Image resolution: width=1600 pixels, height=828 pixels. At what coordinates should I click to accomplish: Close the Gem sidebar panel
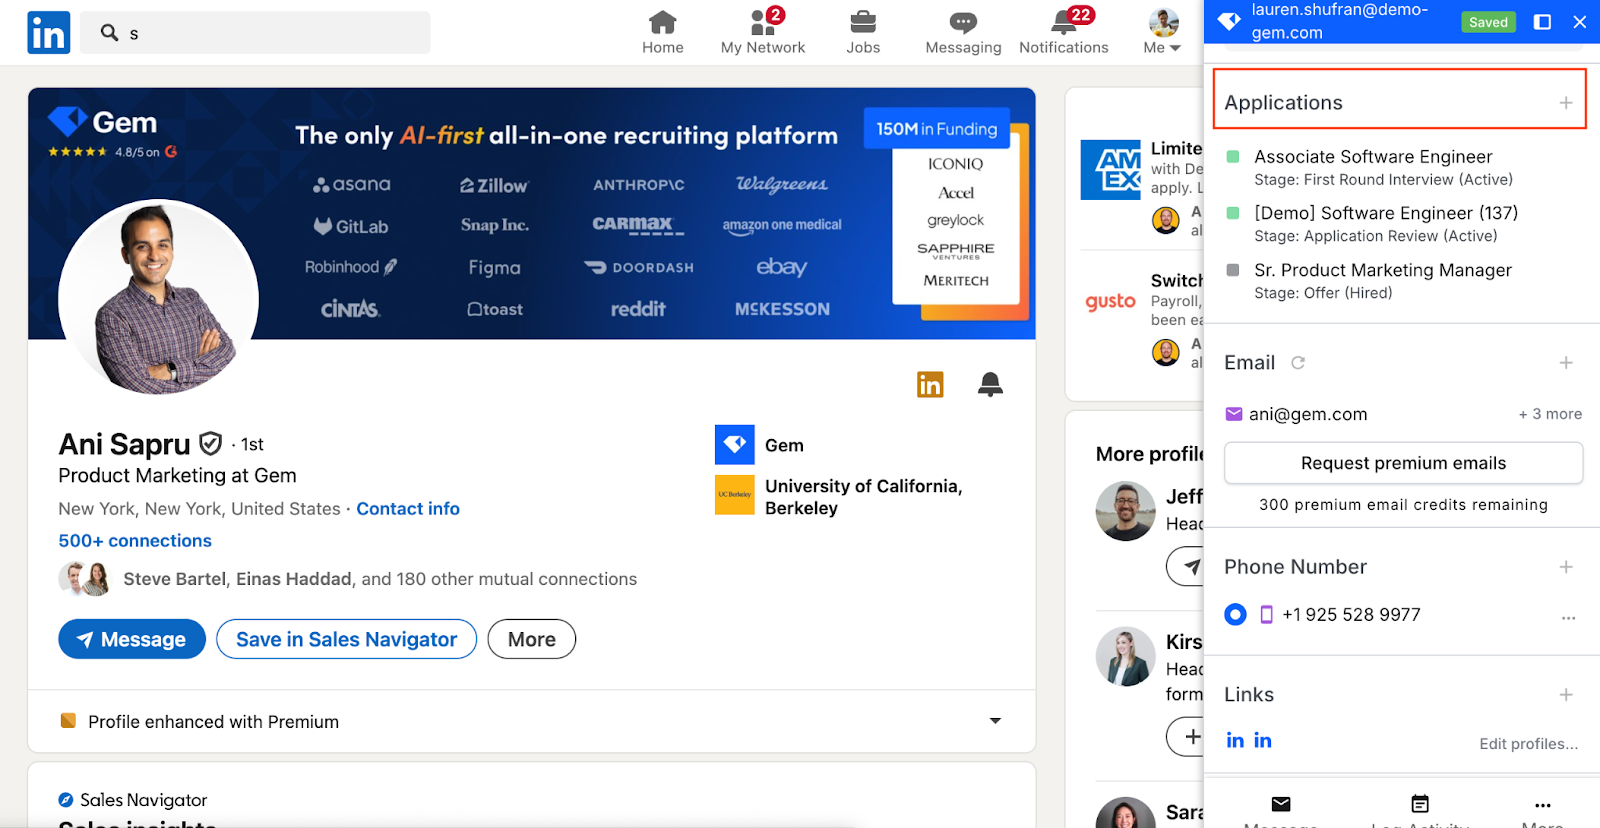pyautogui.click(x=1580, y=22)
